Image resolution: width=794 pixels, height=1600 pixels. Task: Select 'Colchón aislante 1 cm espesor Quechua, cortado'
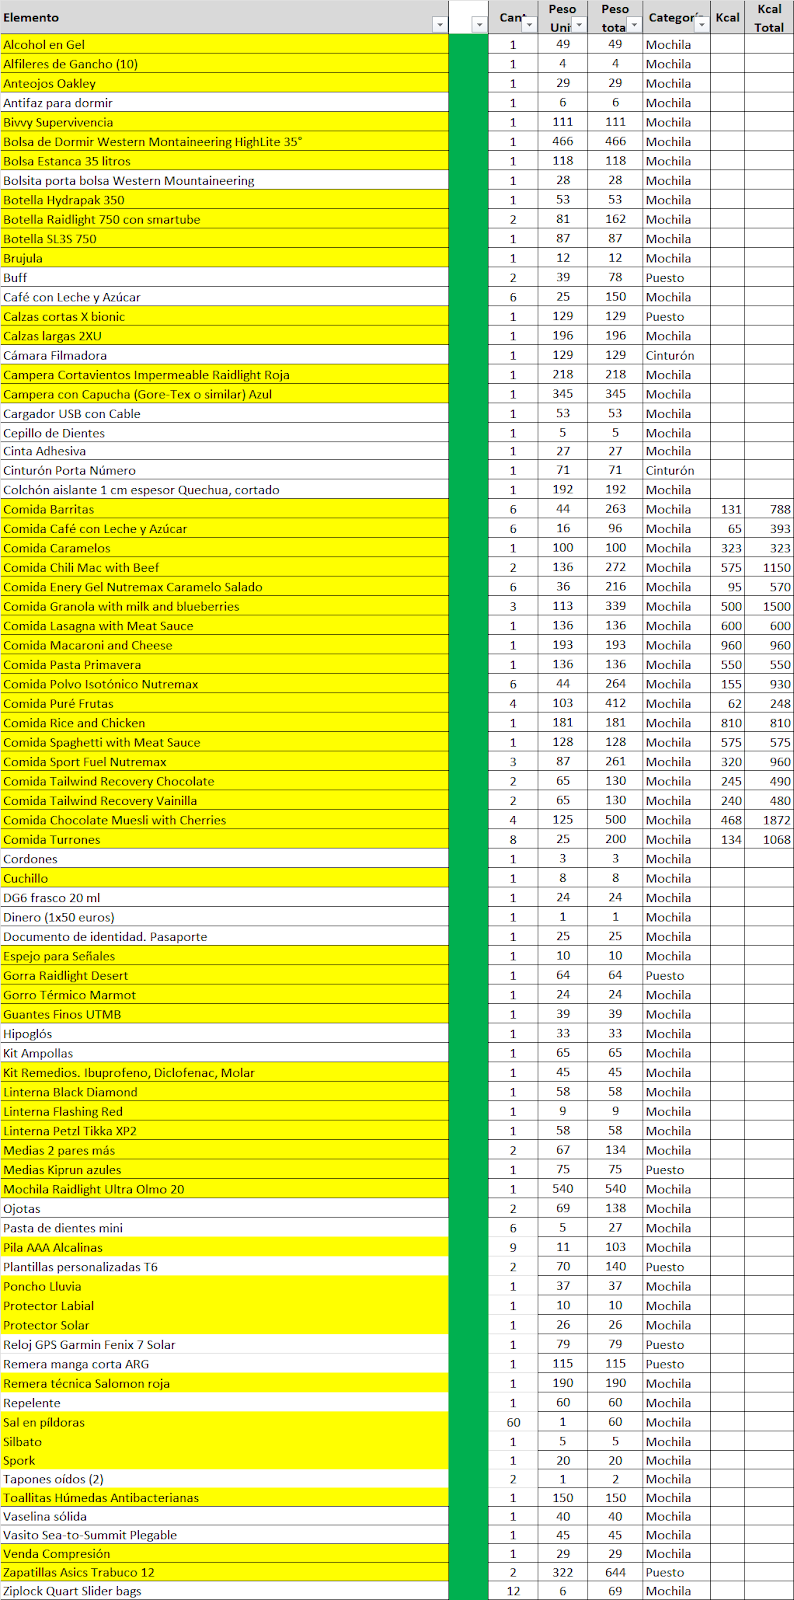coord(224,490)
